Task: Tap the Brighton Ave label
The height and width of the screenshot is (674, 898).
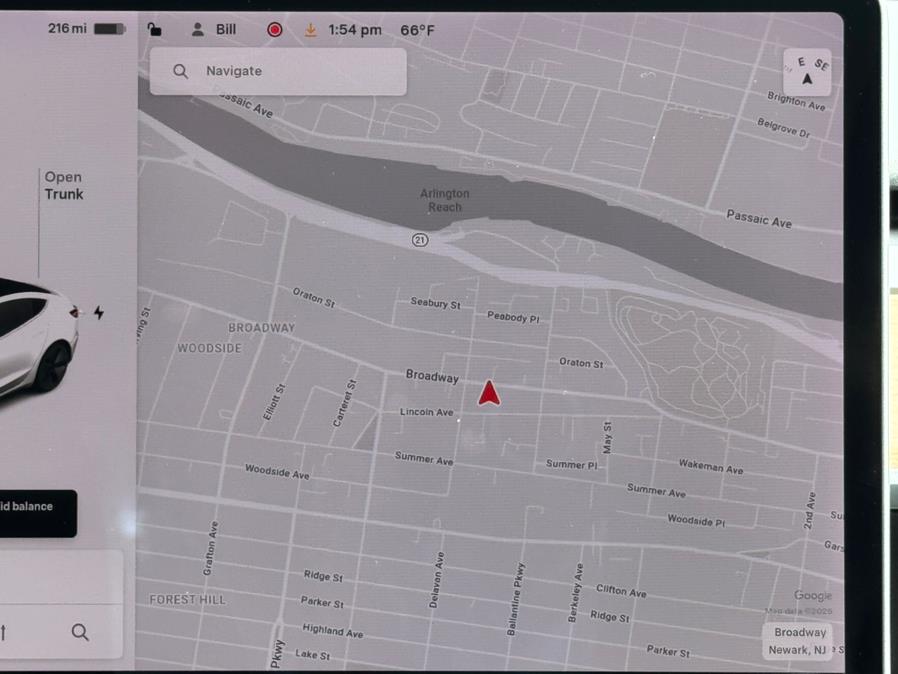Action: tap(796, 101)
